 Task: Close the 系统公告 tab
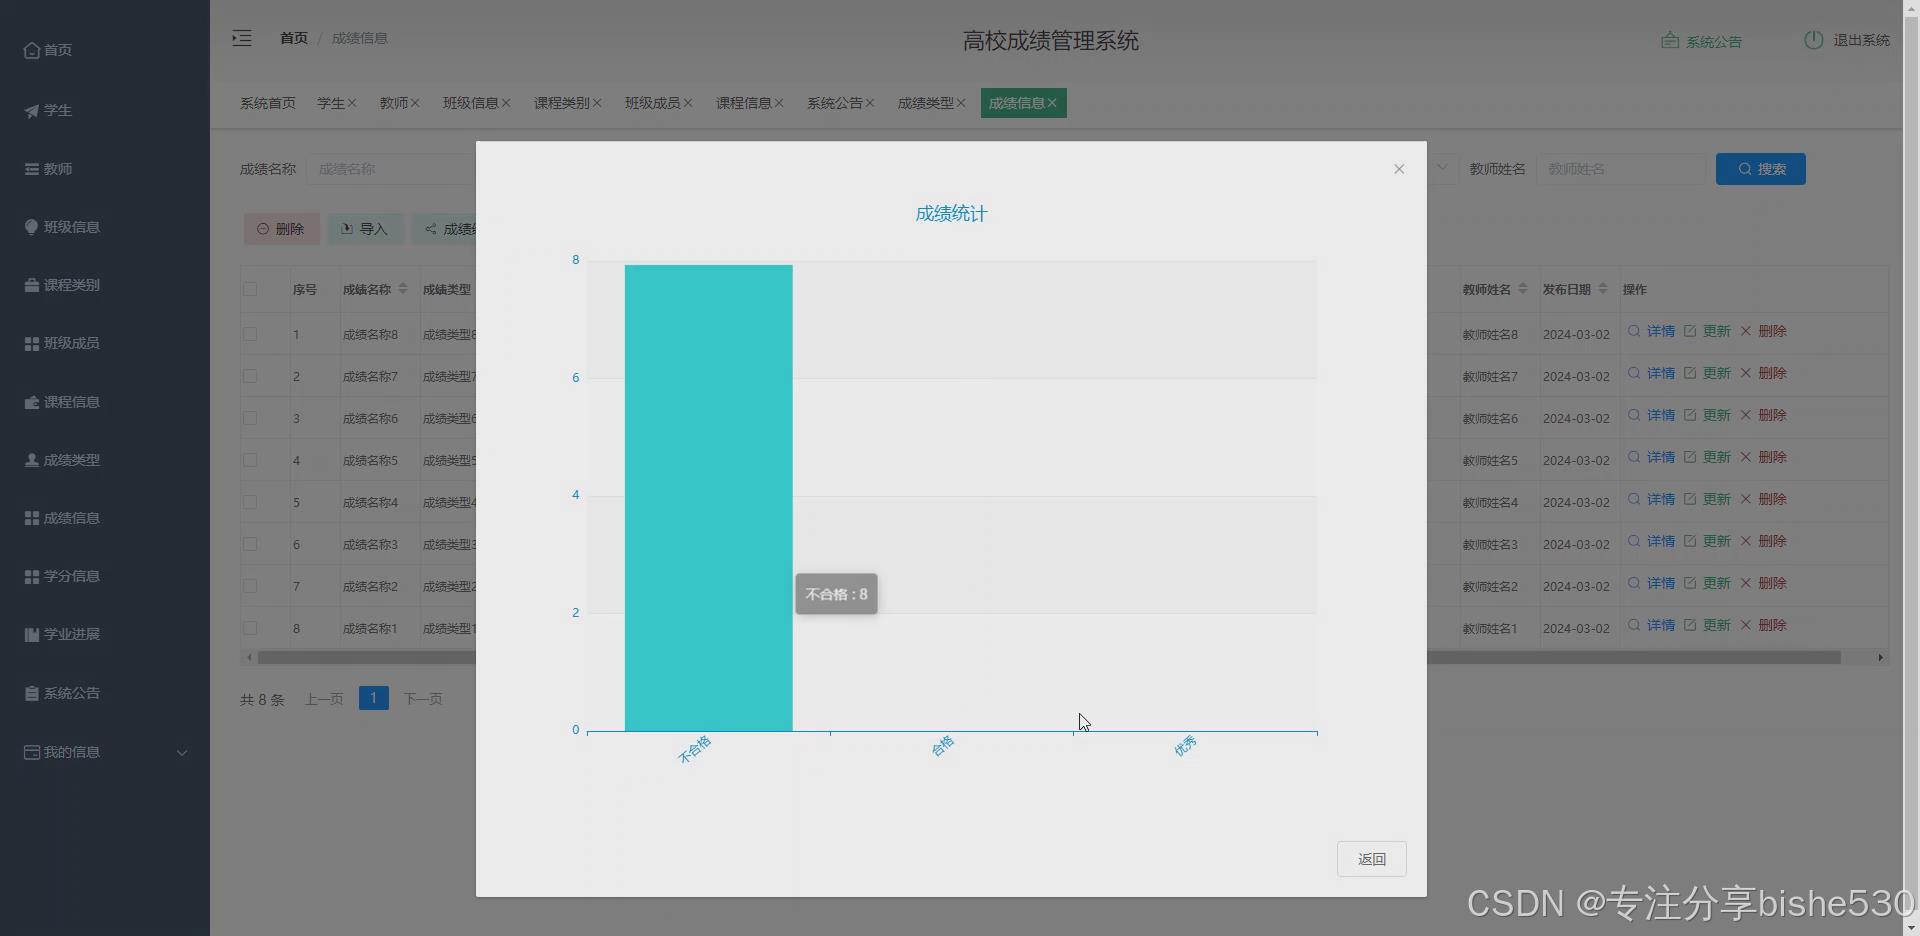point(870,103)
